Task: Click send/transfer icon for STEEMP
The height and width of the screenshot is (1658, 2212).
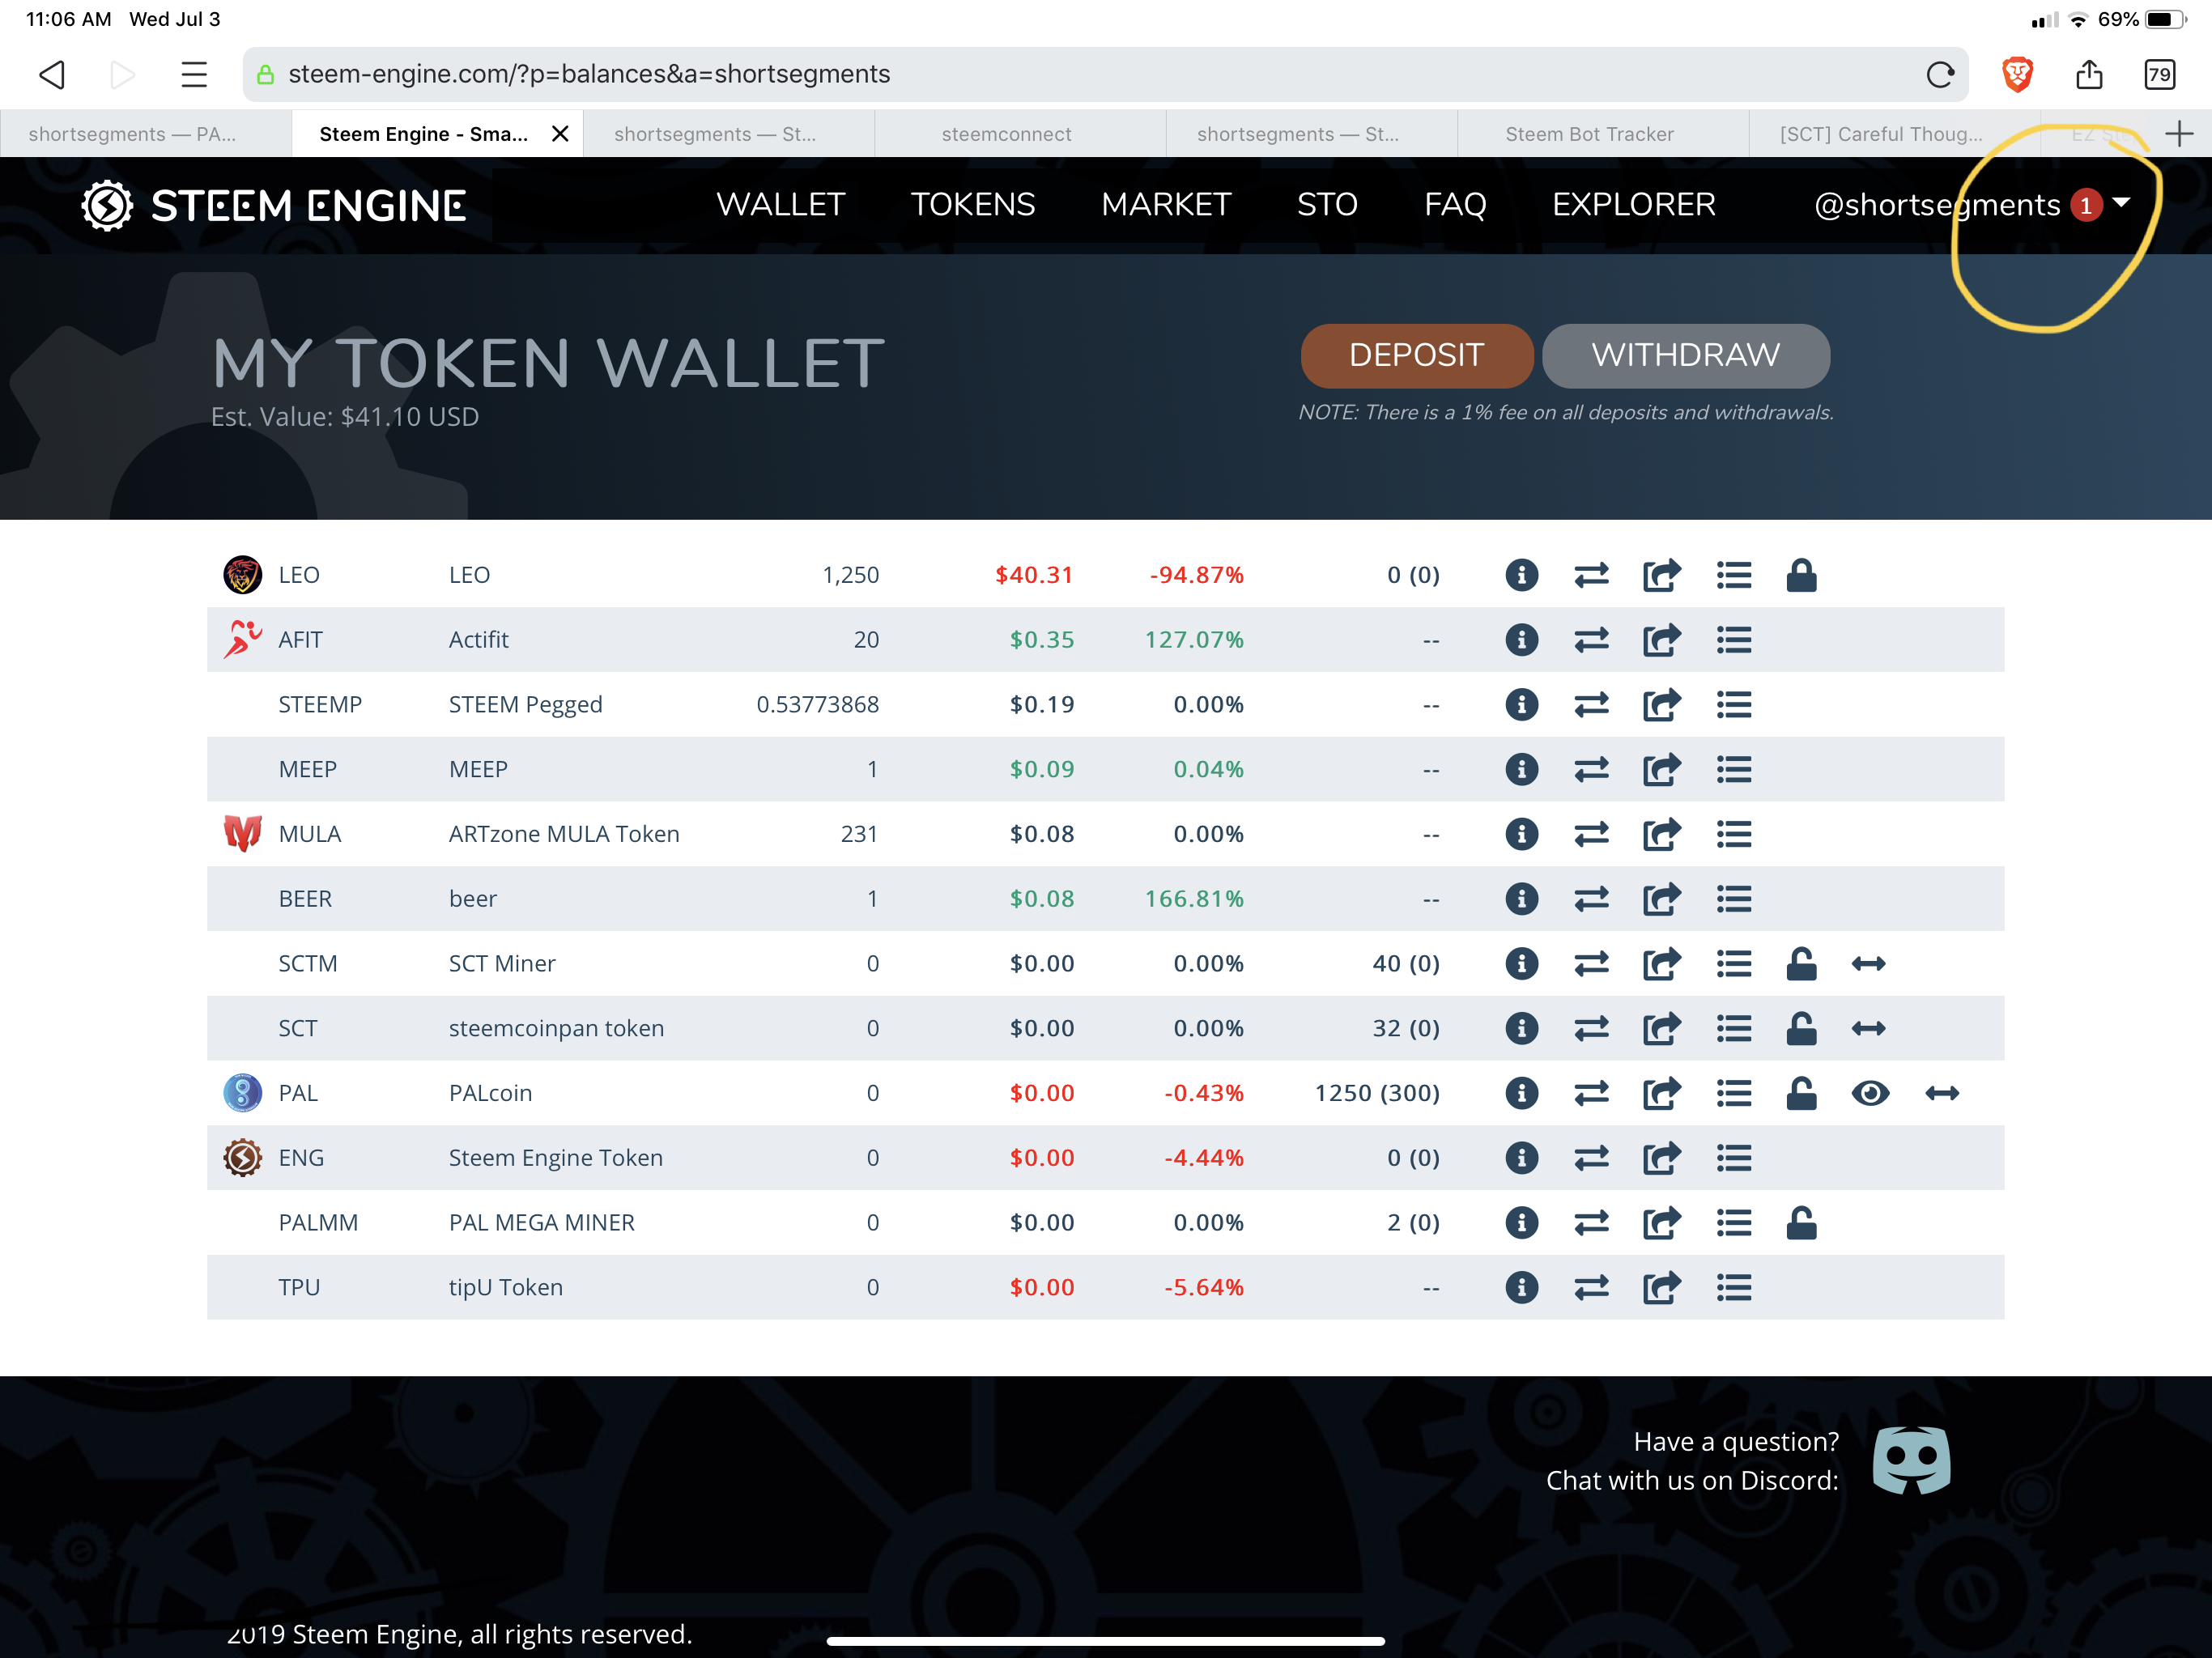Action: click(1661, 705)
